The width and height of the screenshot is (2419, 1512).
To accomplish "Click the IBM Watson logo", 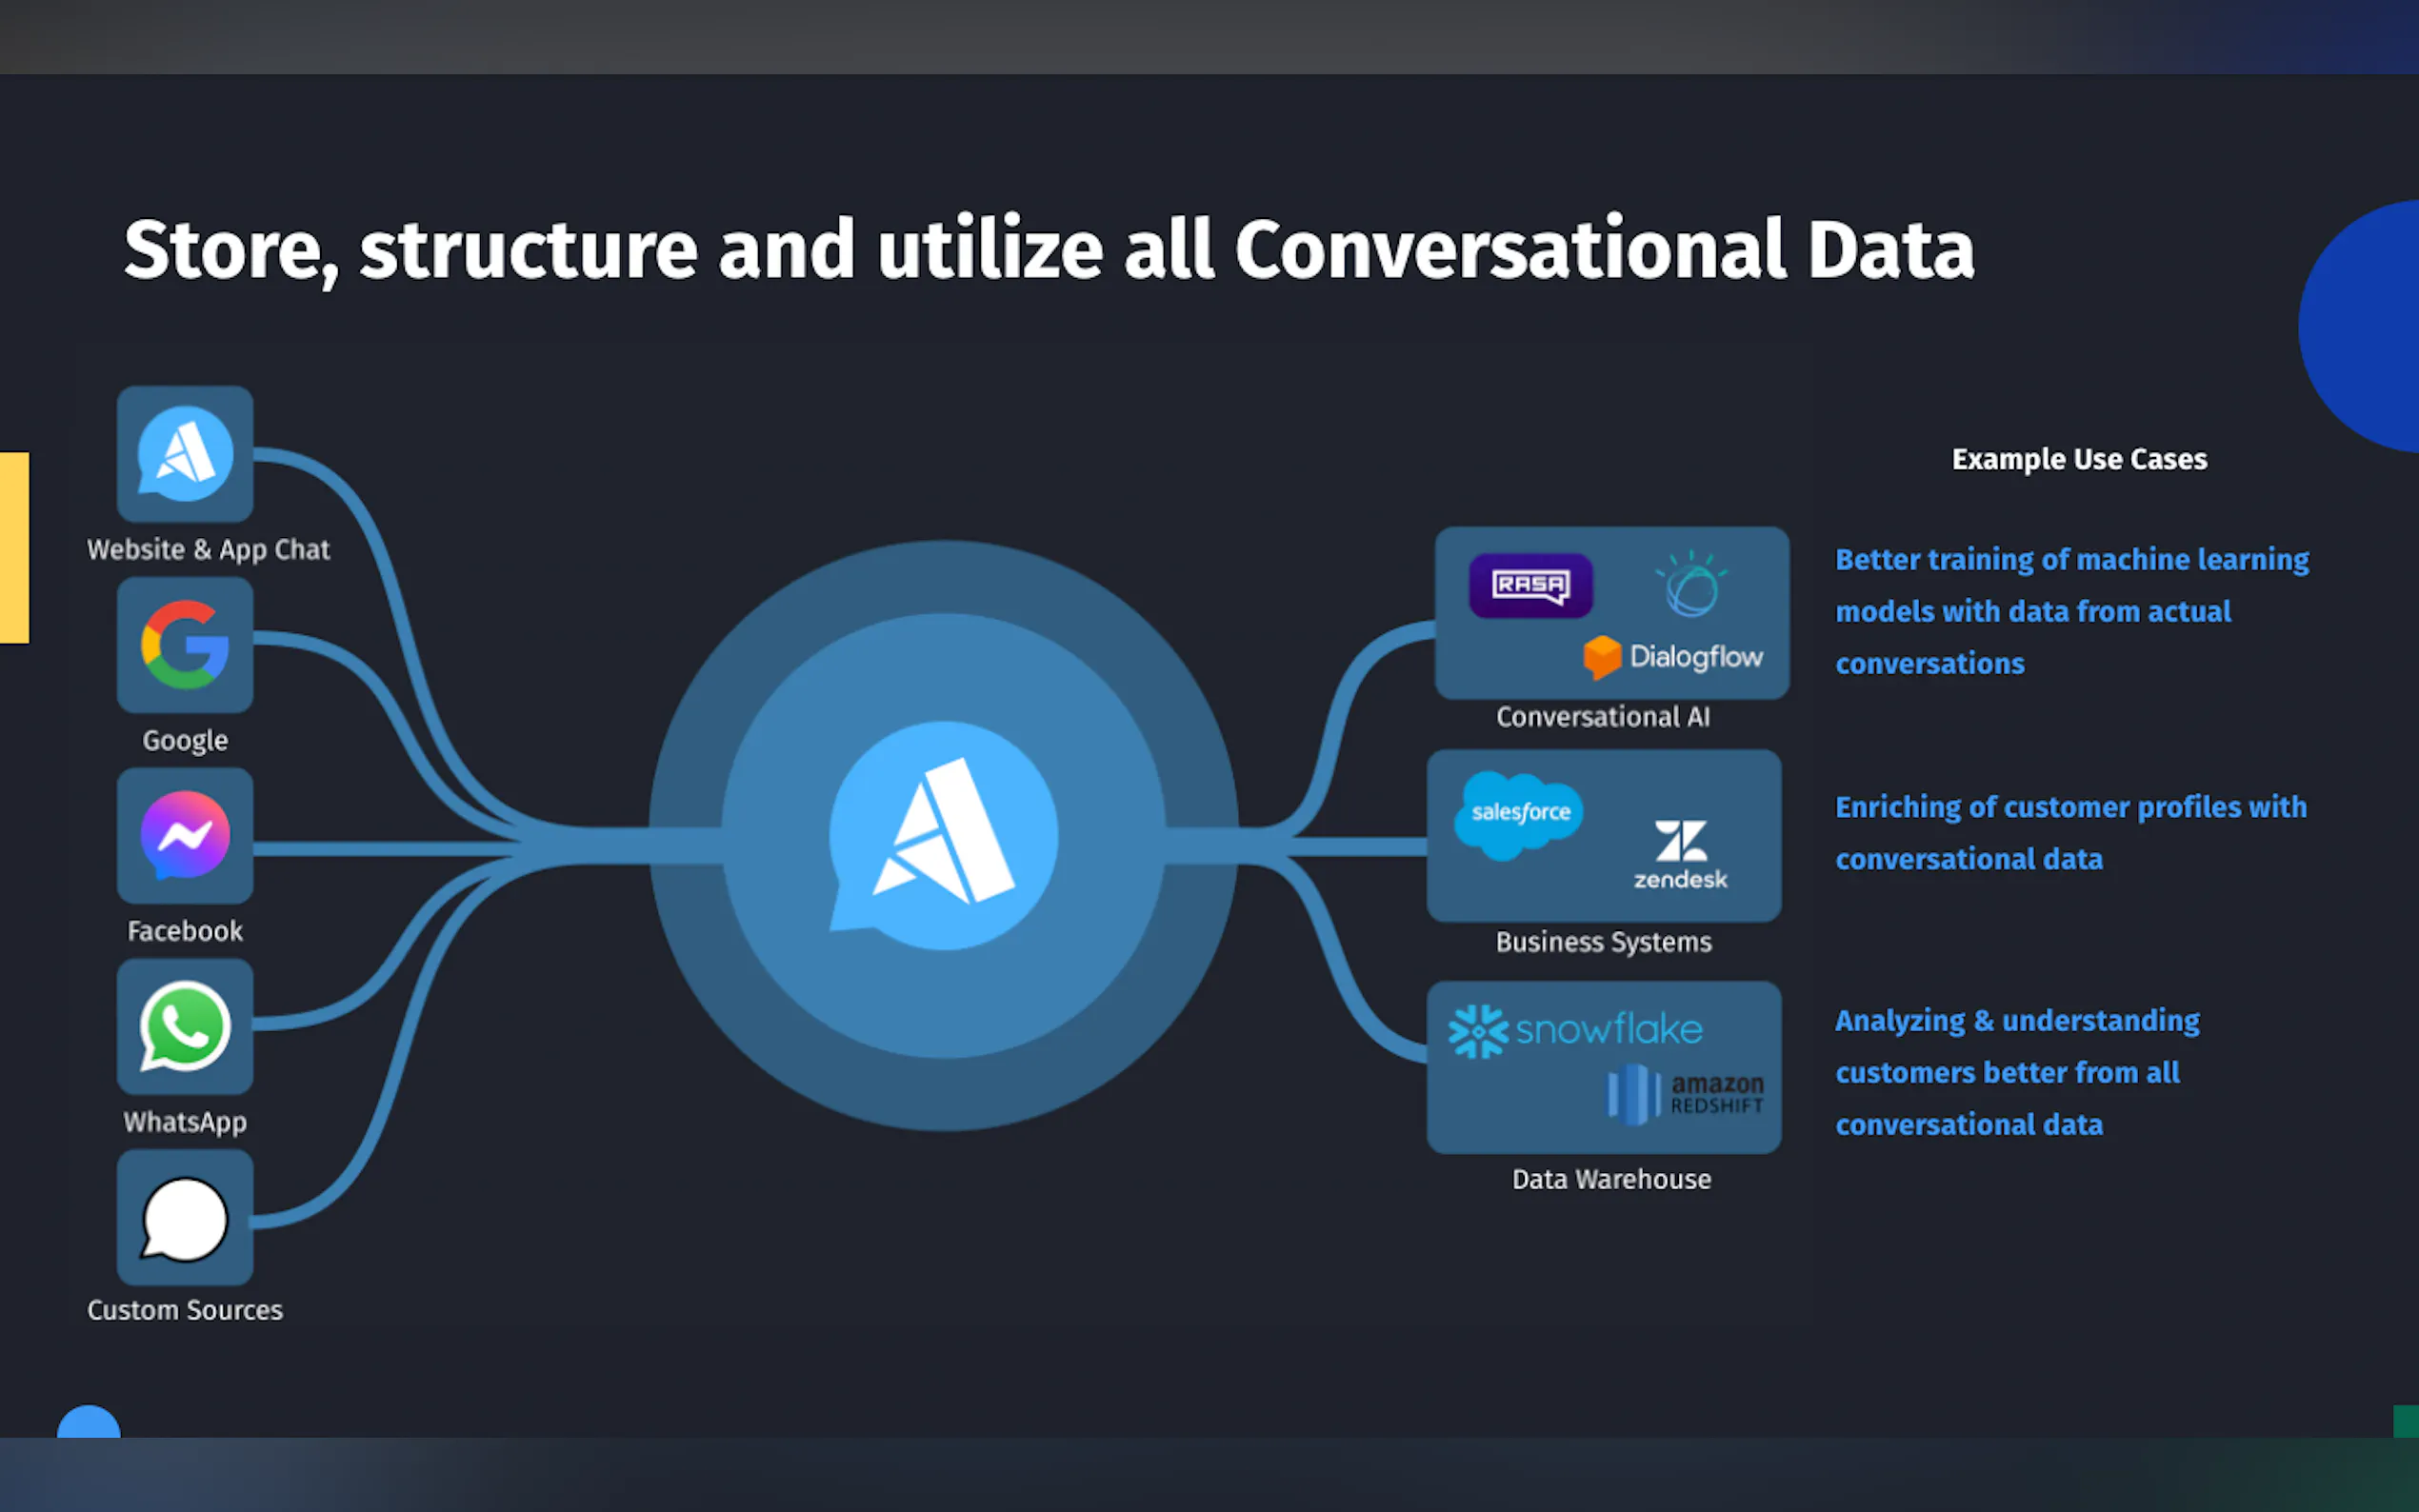I will (x=1691, y=585).
